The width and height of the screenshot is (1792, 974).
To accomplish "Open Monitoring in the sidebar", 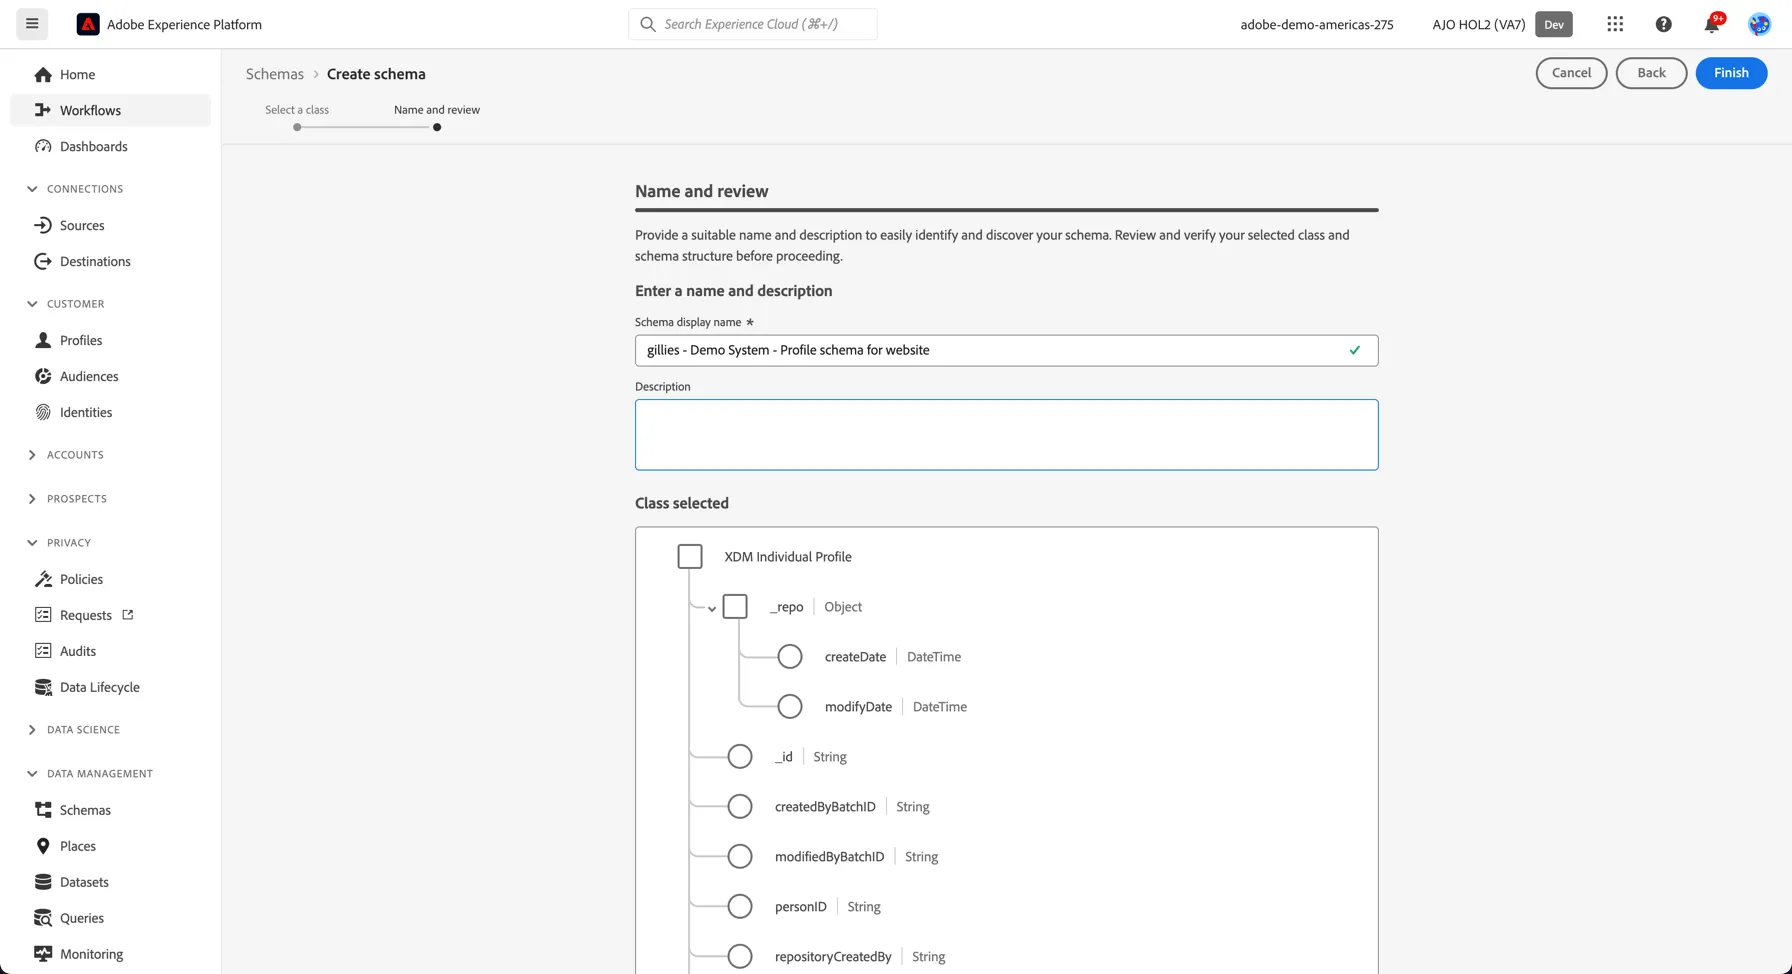I will pyautogui.click(x=110, y=954).
